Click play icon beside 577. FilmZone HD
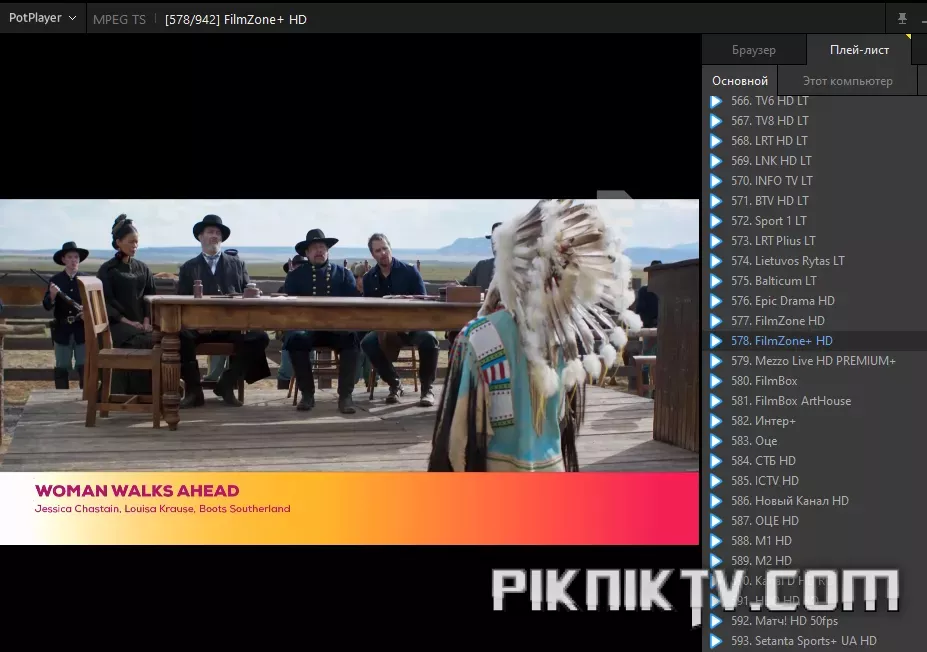This screenshot has height=652, width=927. (x=716, y=321)
